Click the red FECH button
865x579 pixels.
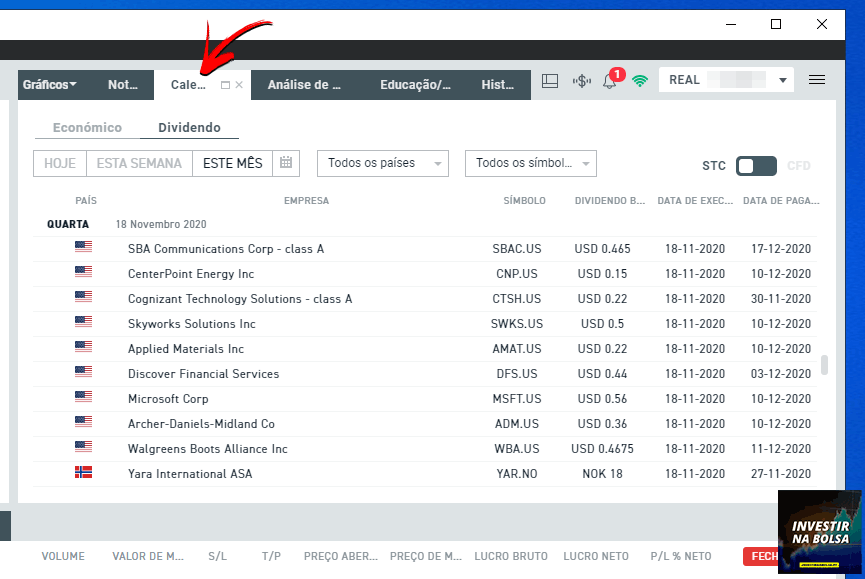pyautogui.click(x=761, y=556)
